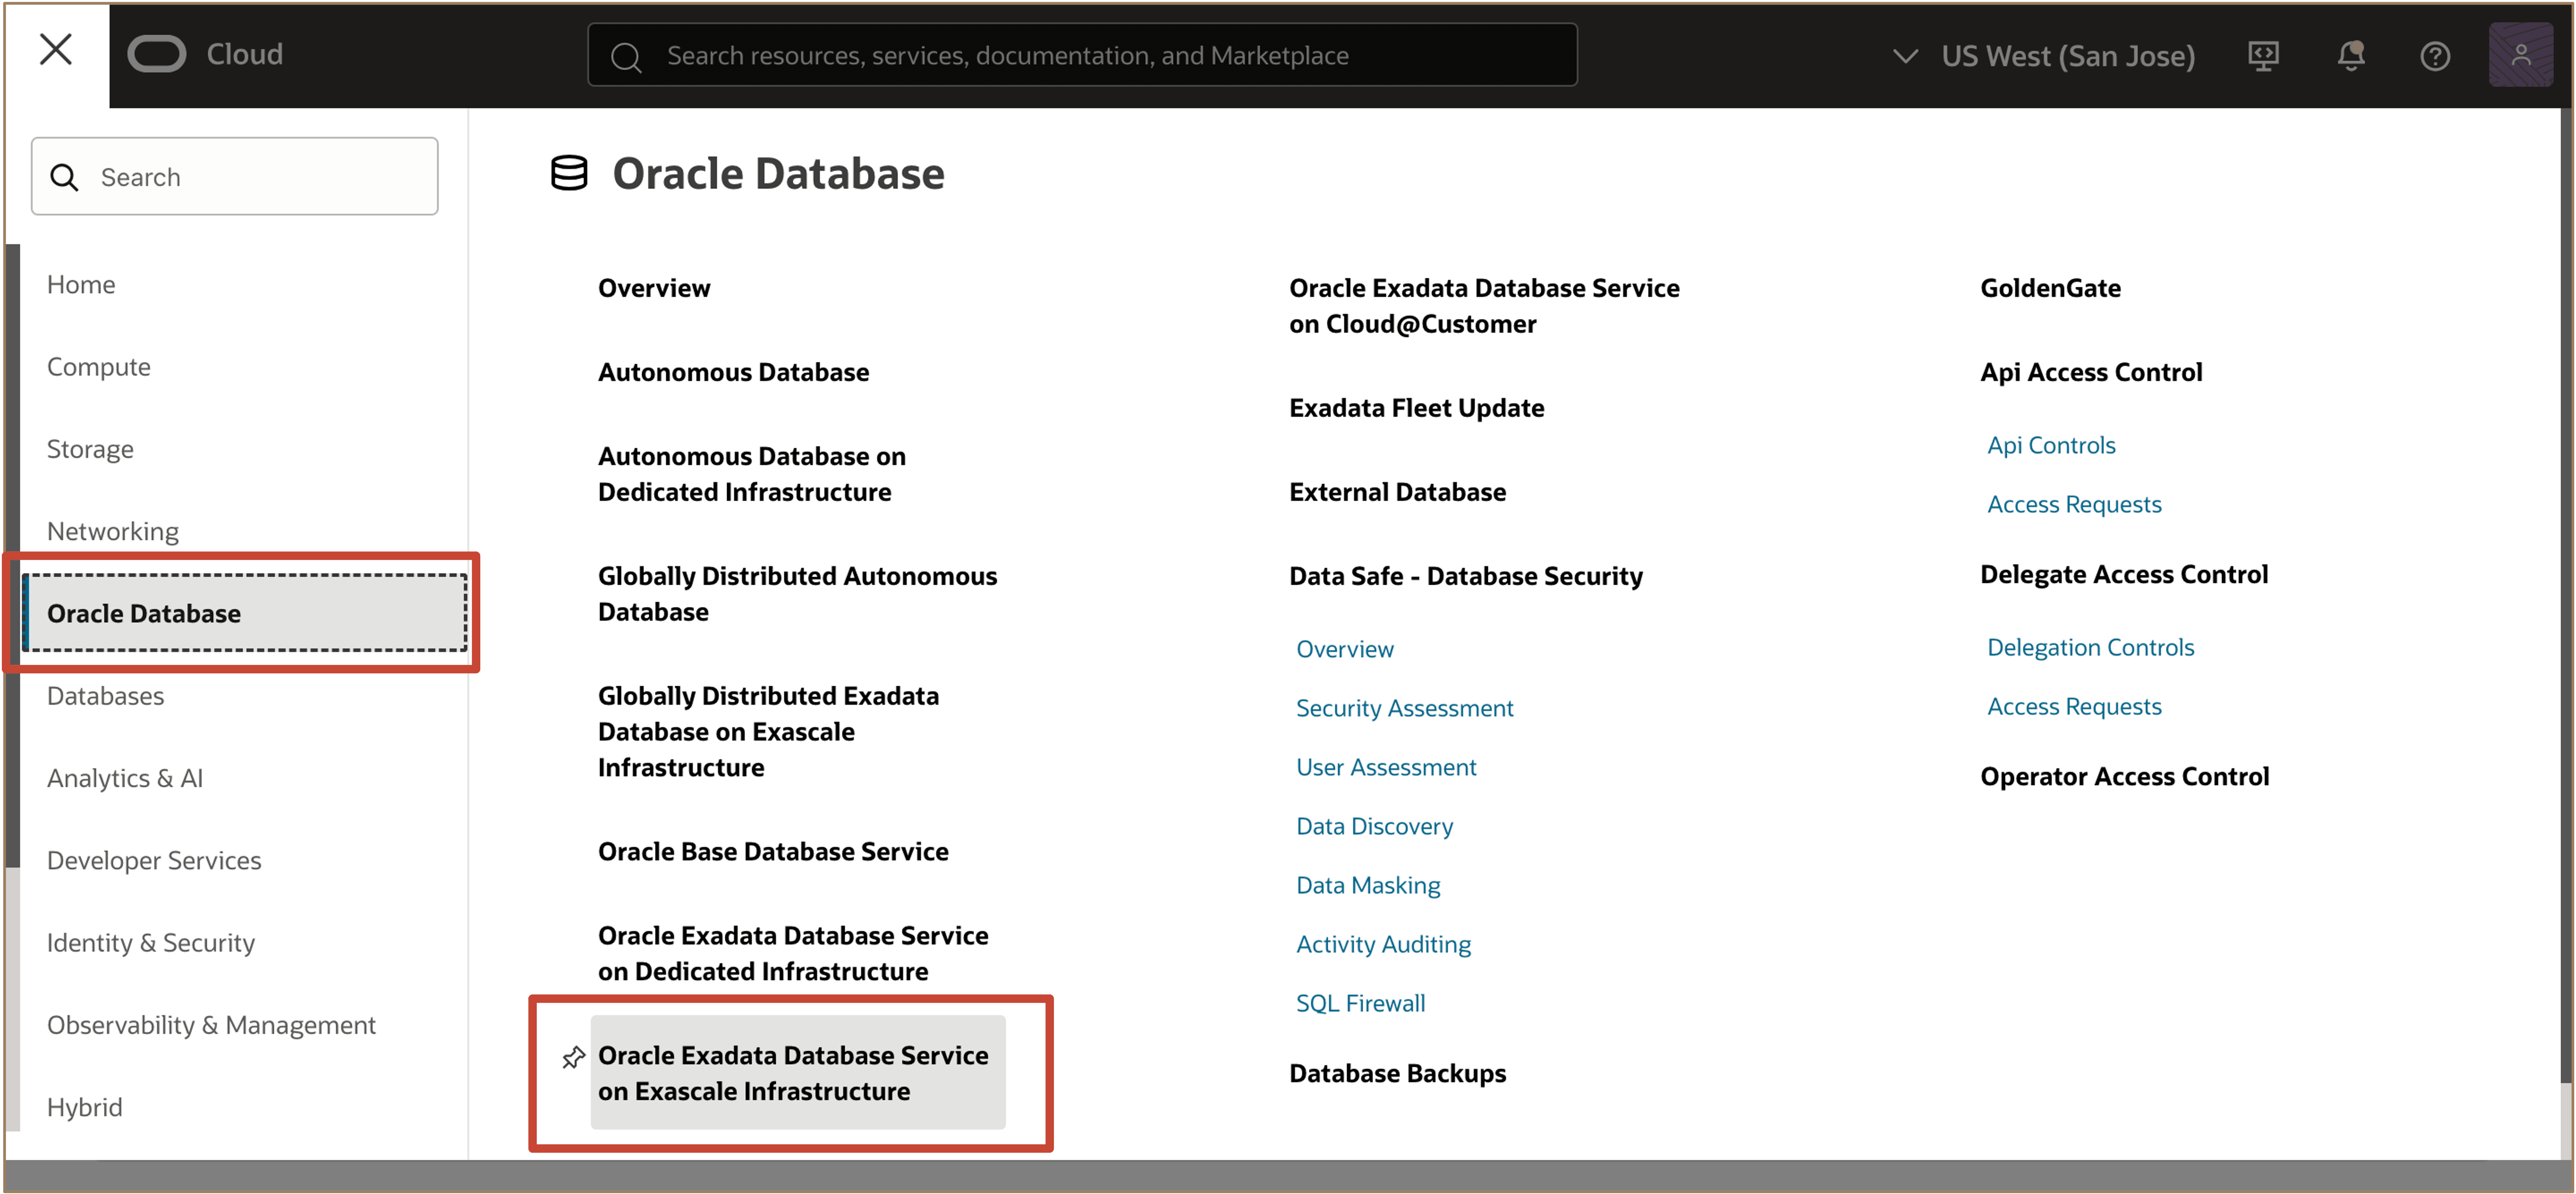
Task: Select Oracle Database in the sidebar
Action: [x=144, y=613]
